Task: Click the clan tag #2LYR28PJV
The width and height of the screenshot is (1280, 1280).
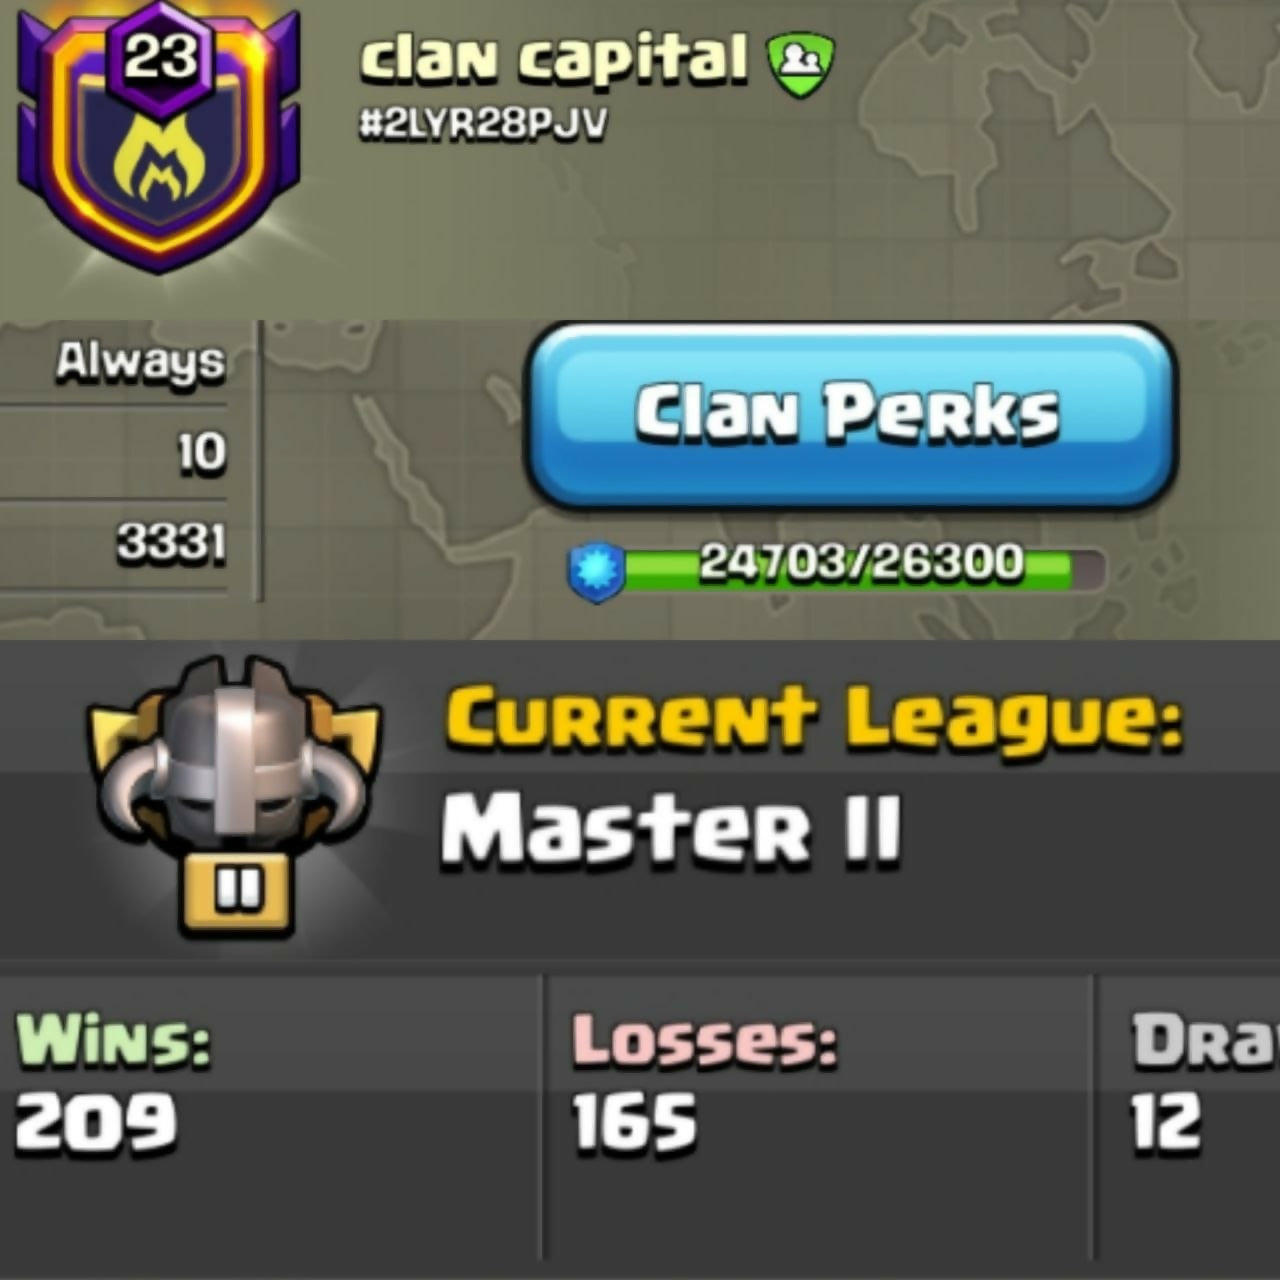Action: pyautogui.click(x=483, y=124)
